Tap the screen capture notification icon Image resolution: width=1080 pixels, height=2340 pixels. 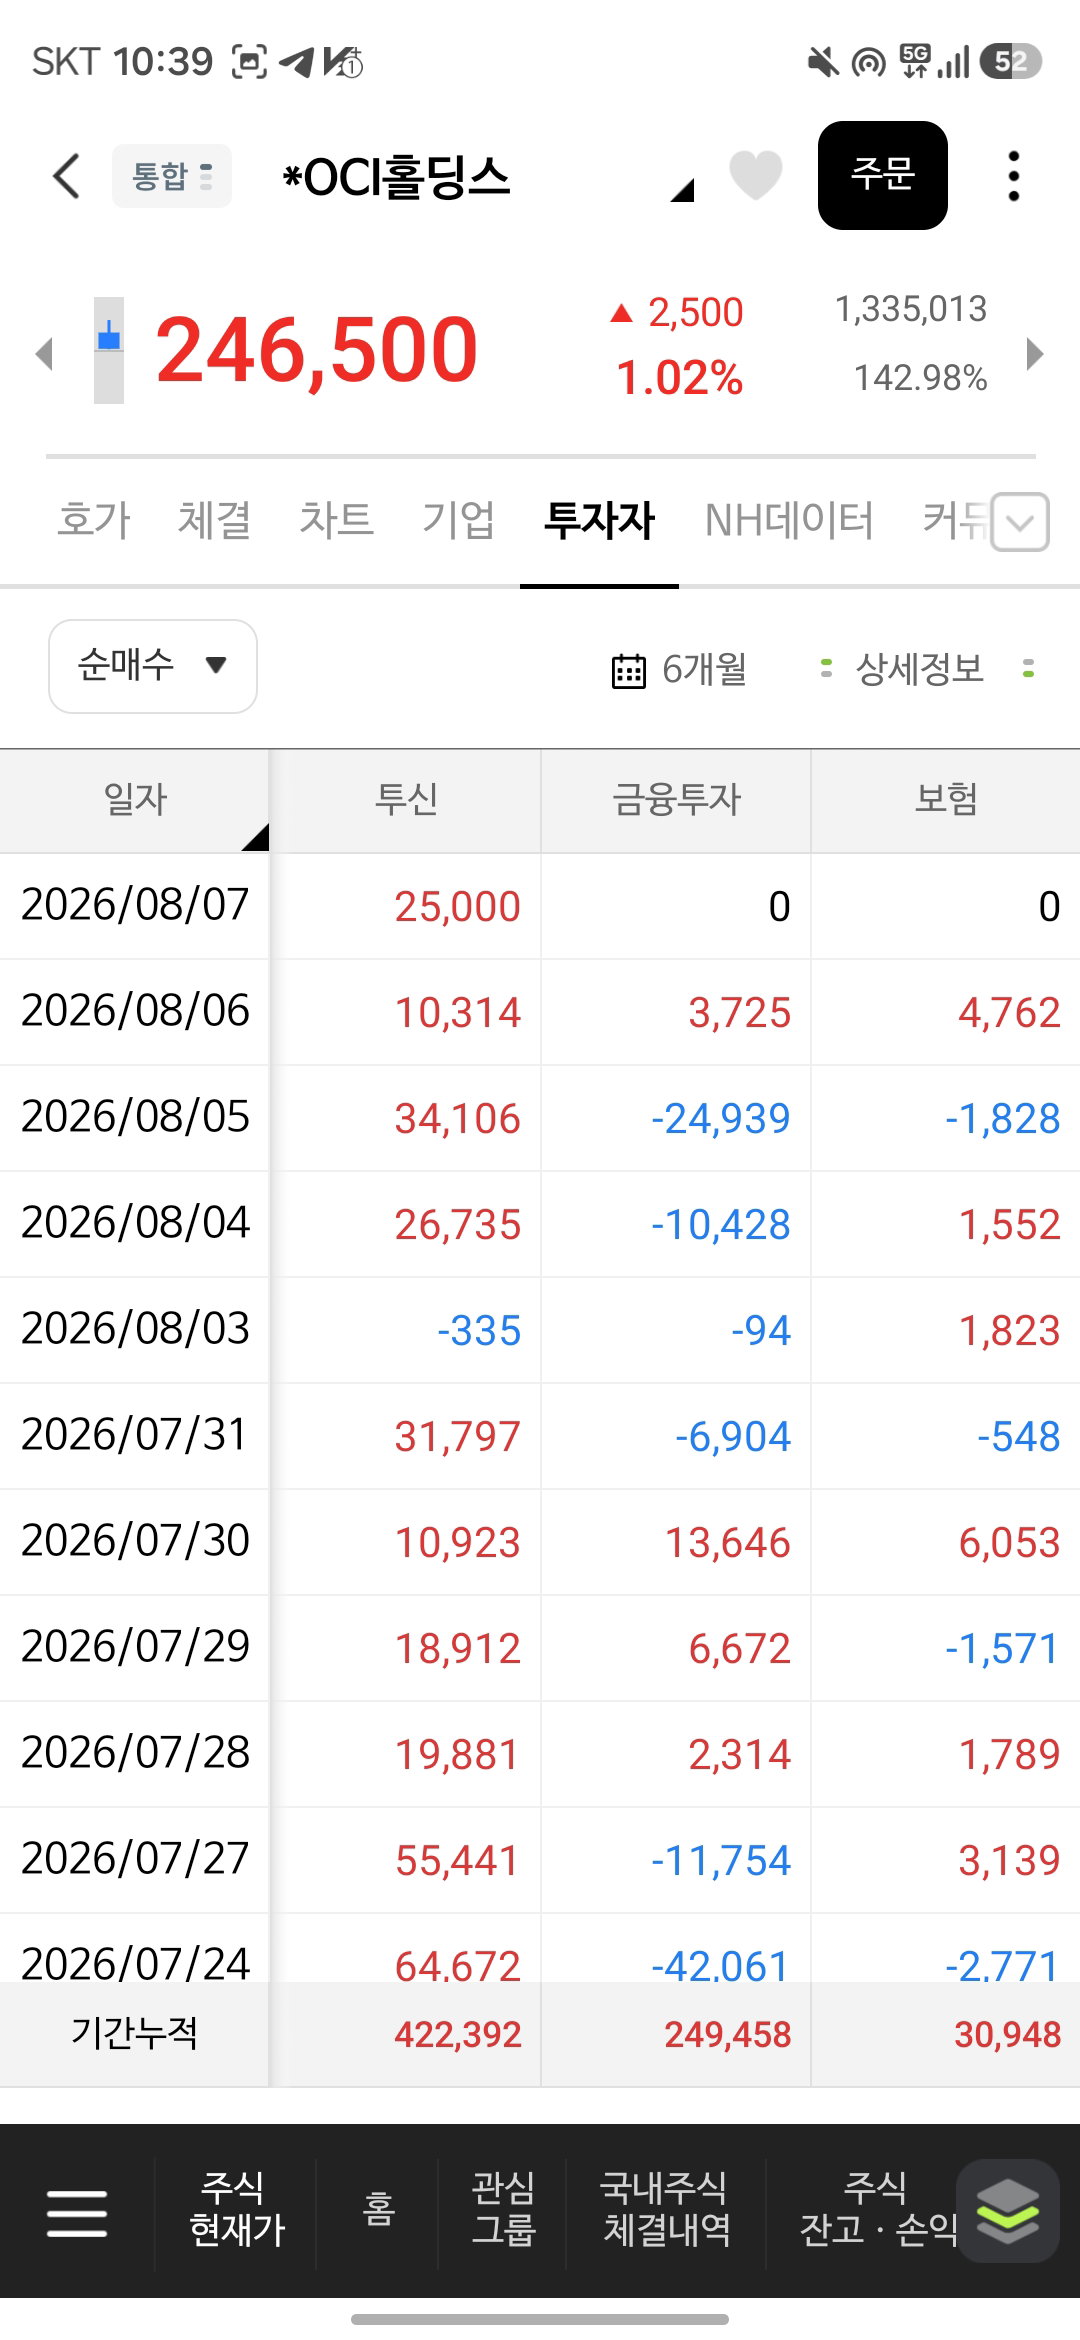[250, 62]
